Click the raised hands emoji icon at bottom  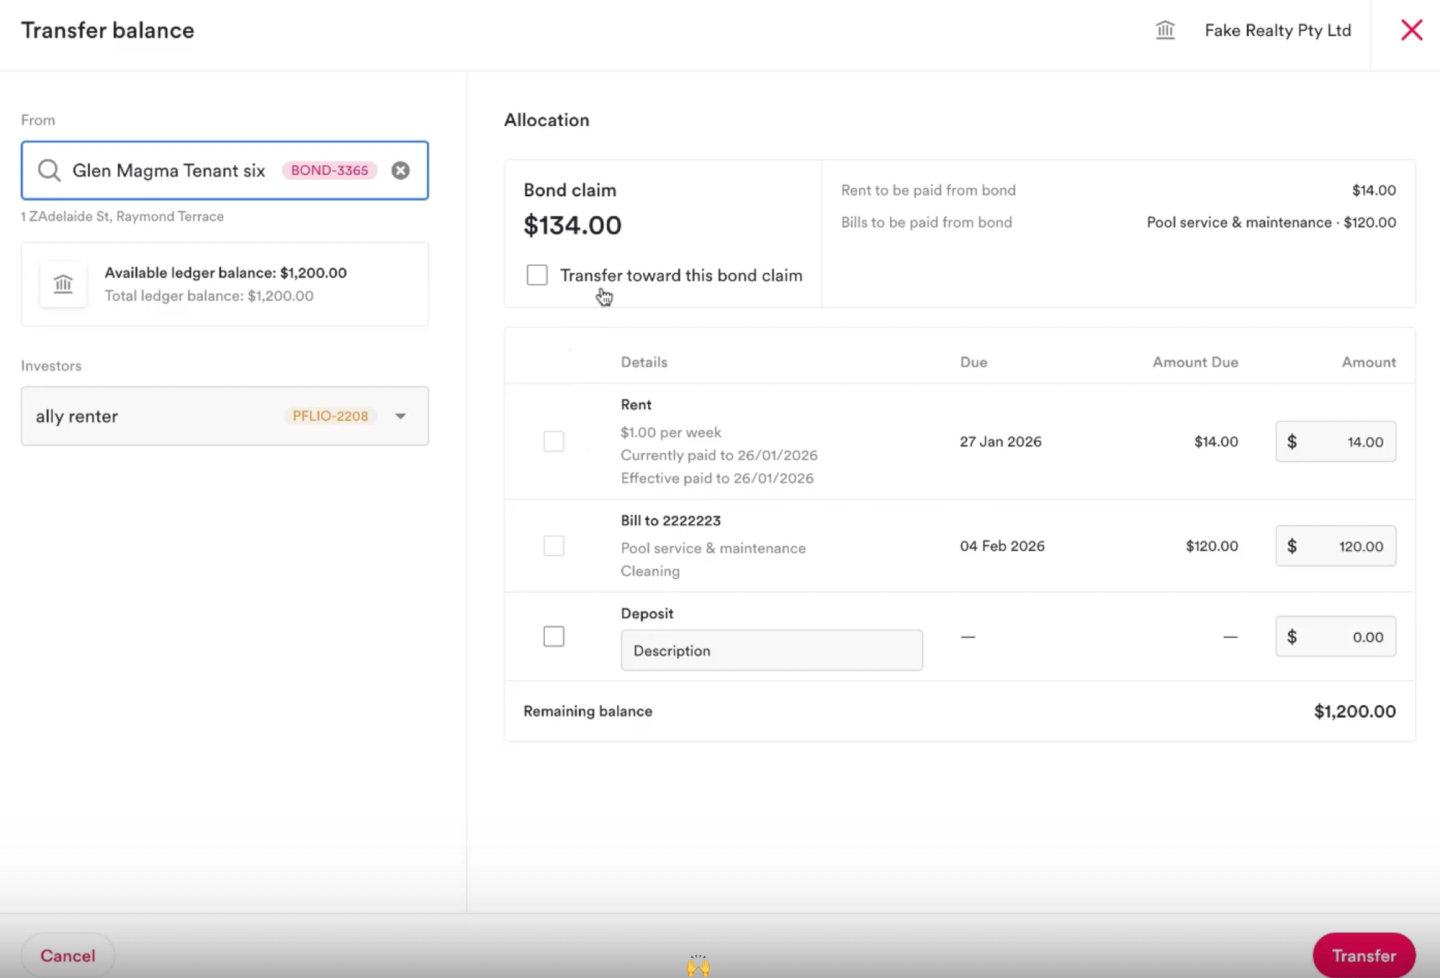point(698,965)
